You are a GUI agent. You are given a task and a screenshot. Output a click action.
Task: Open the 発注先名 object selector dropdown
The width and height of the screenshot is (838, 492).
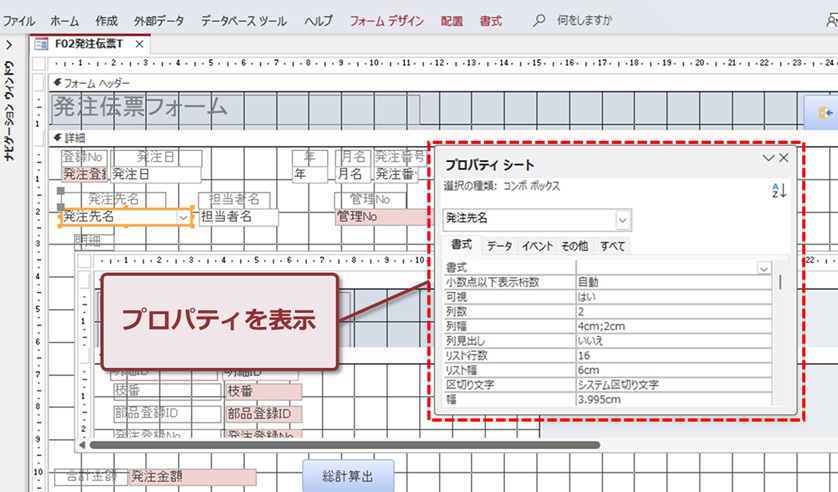[623, 220]
